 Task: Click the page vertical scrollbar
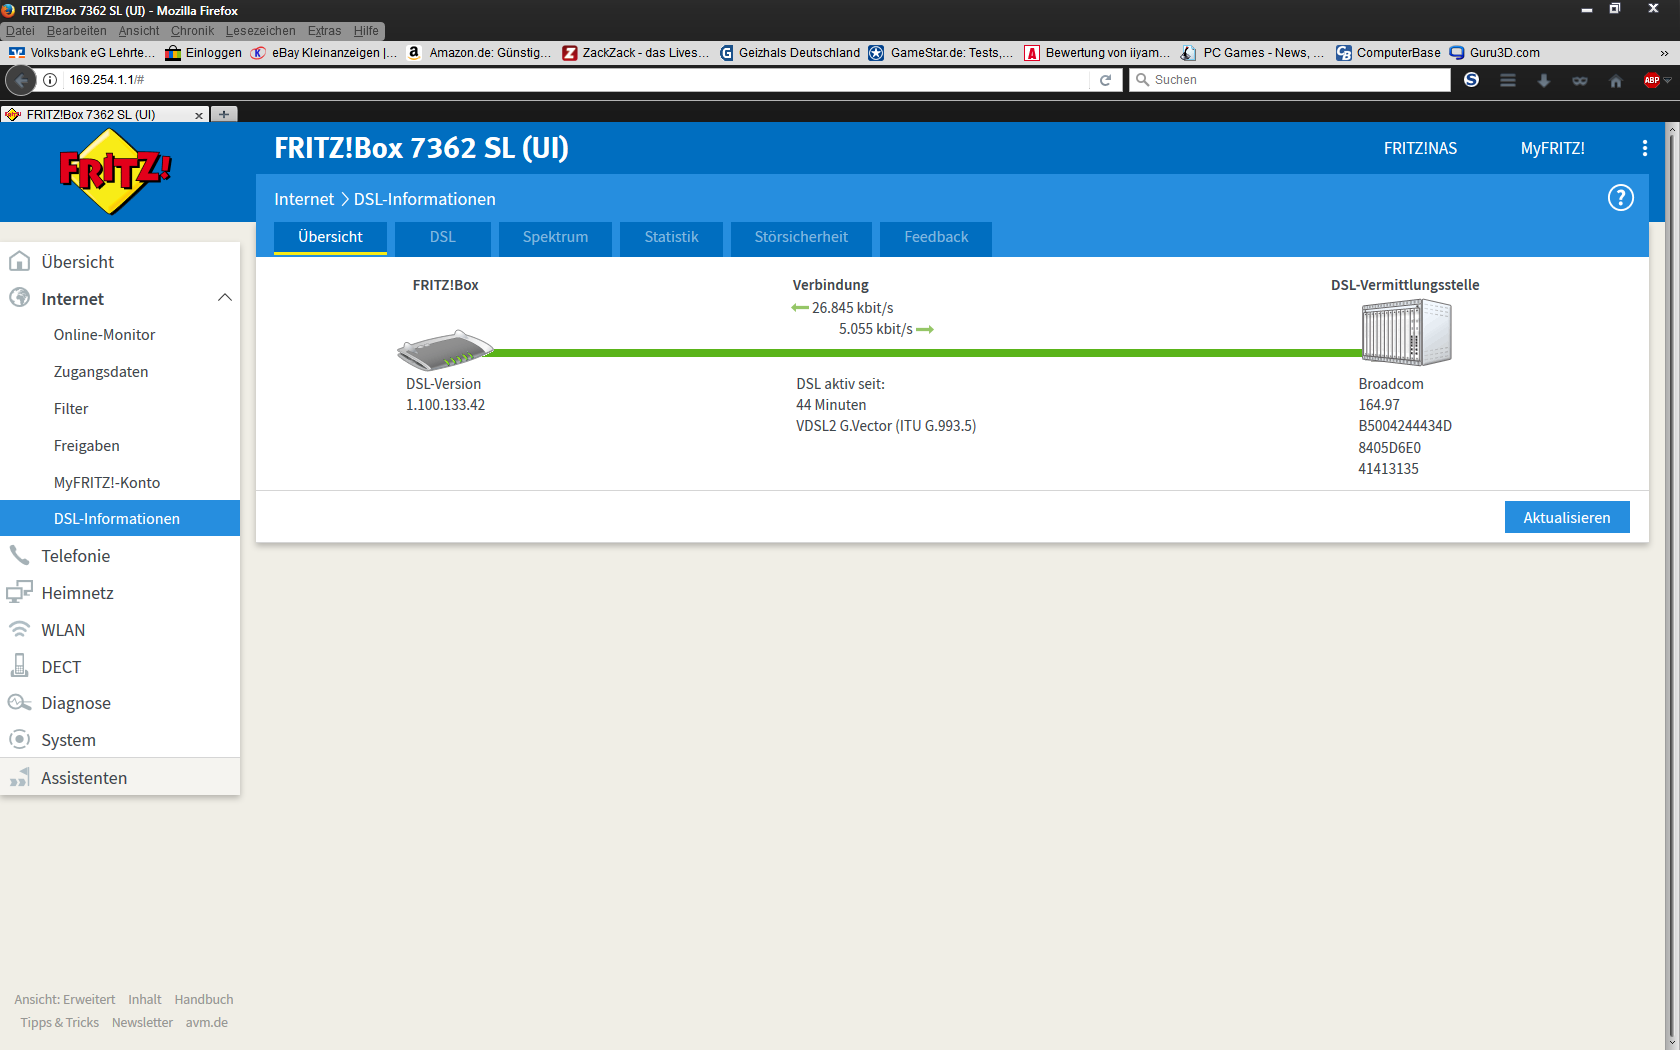point(1672,585)
